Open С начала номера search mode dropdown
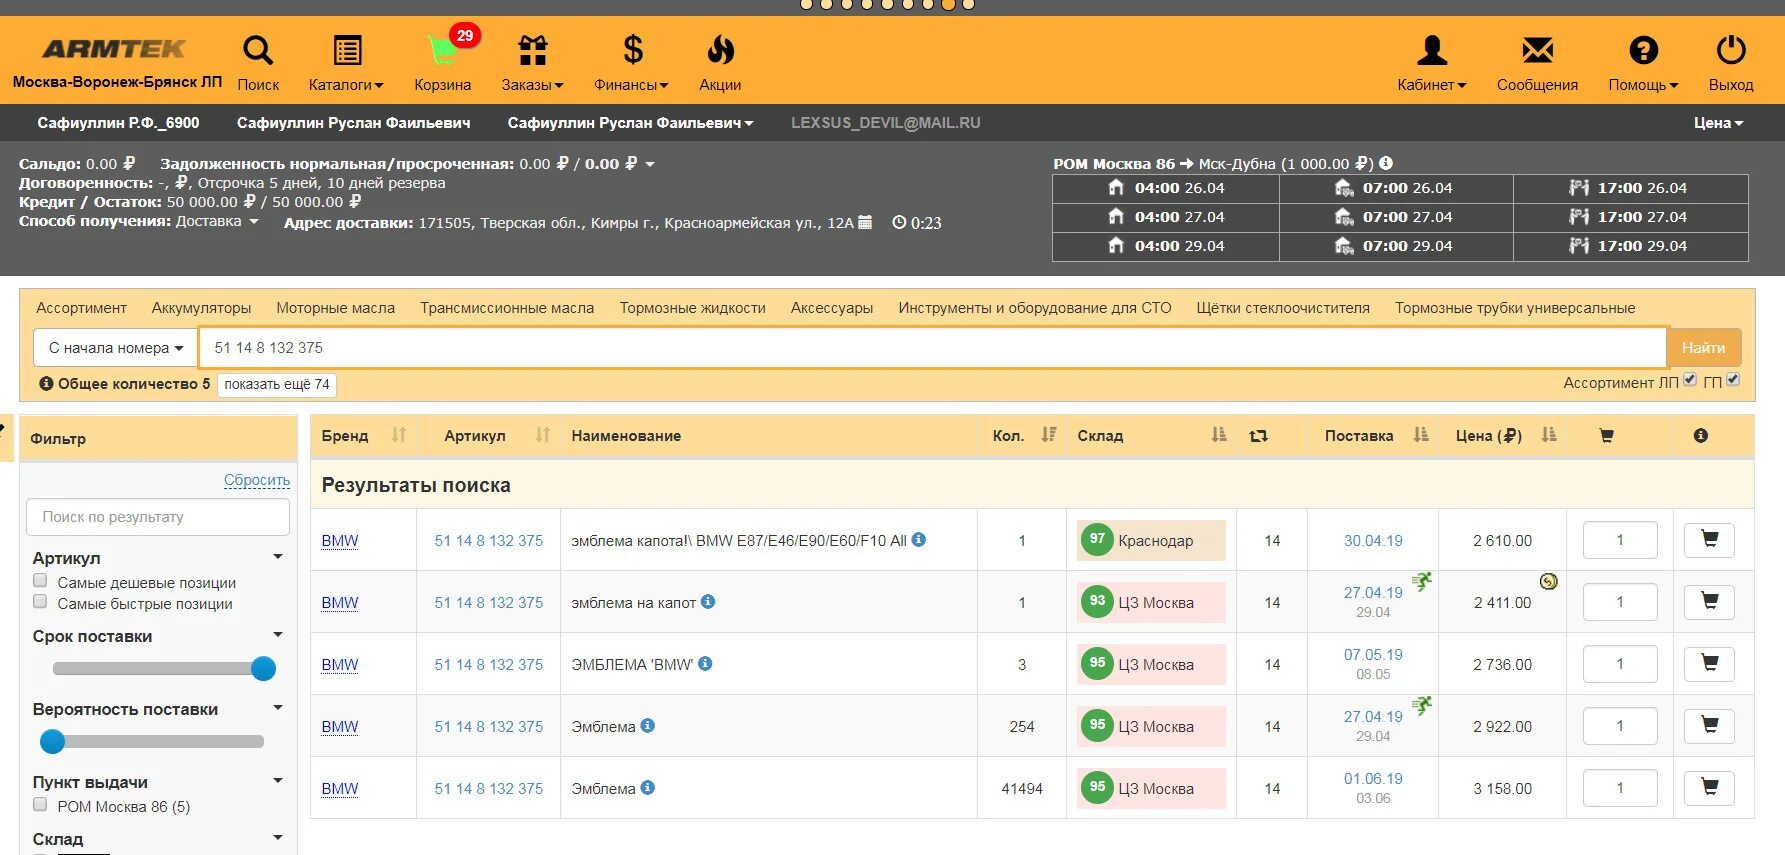The width and height of the screenshot is (1785, 855). [x=116, y=348]
